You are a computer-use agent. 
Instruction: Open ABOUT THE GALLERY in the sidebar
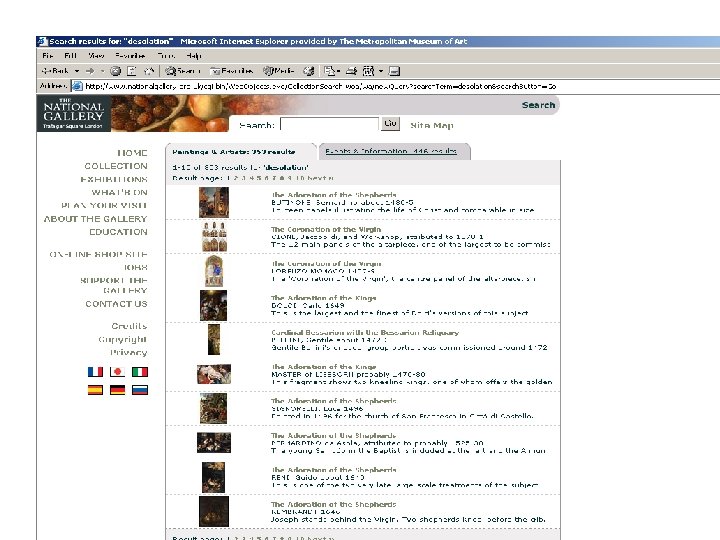pos(96,219)
